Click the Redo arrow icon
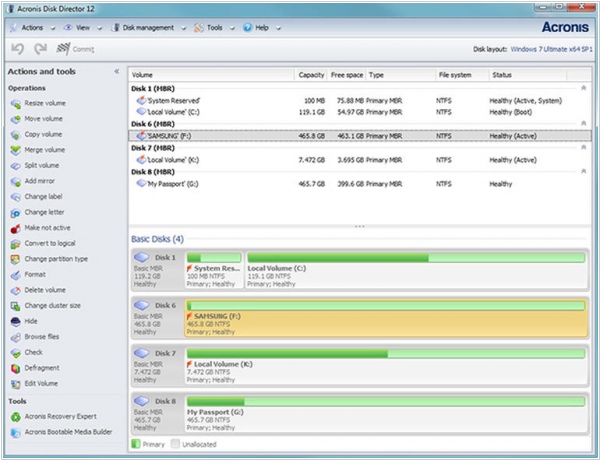Viewport: 600px width, 460px height. point(40,49)
